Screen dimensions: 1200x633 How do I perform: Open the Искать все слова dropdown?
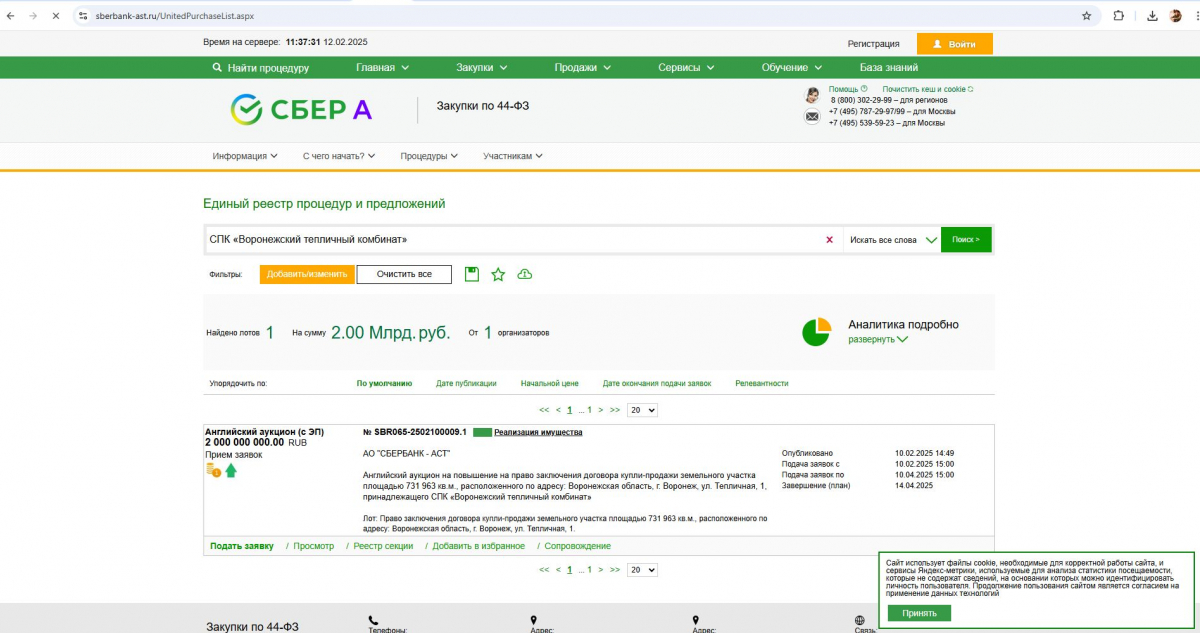(892, 240)
